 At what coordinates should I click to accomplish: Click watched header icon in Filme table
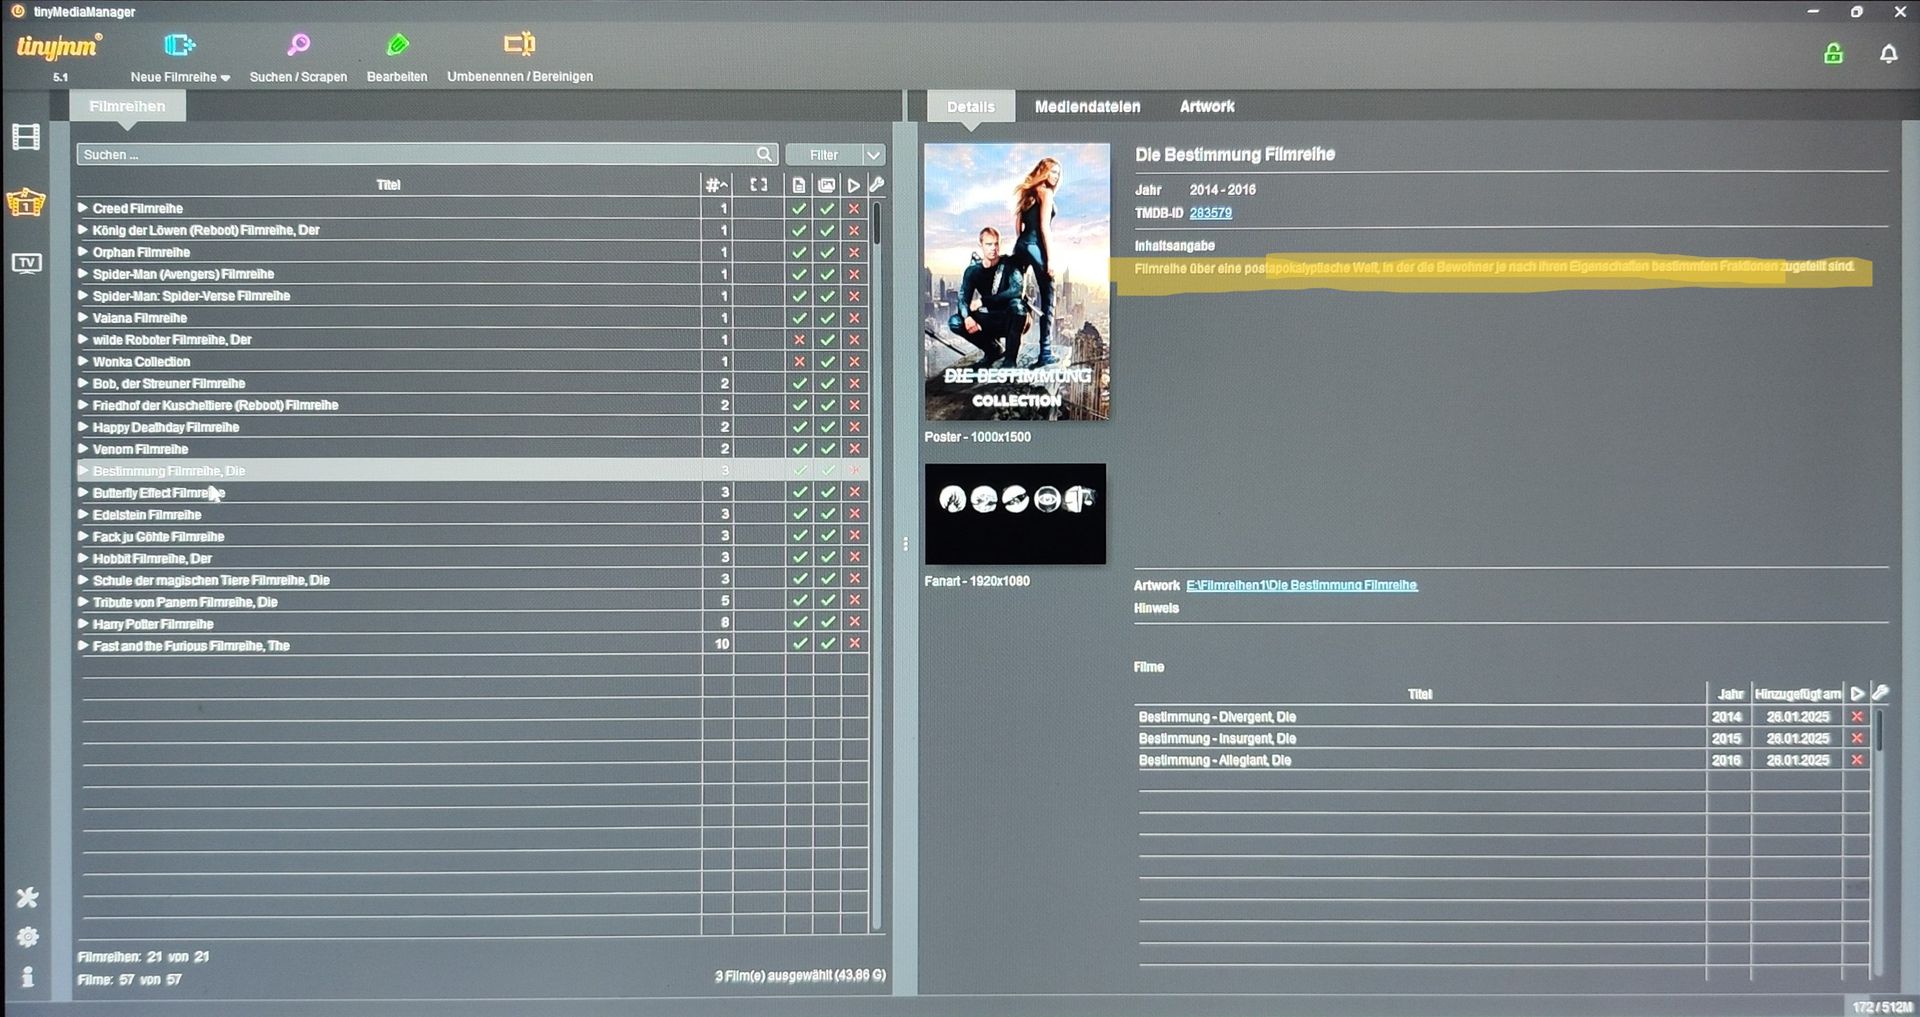[x=1857, y=693]
